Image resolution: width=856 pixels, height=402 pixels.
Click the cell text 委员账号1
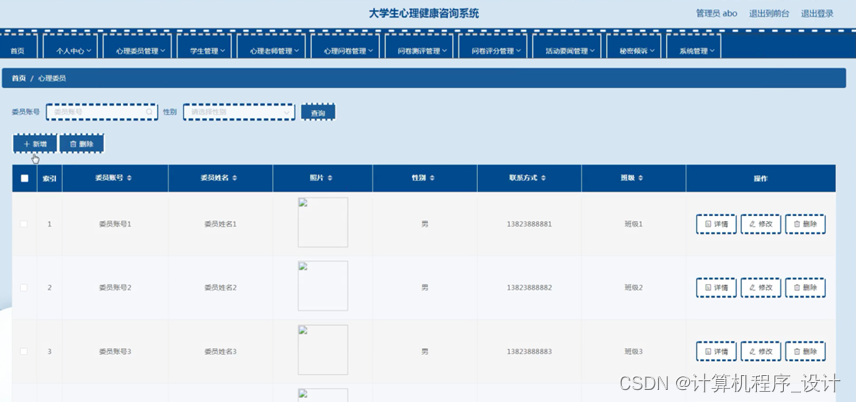point(115,224)
